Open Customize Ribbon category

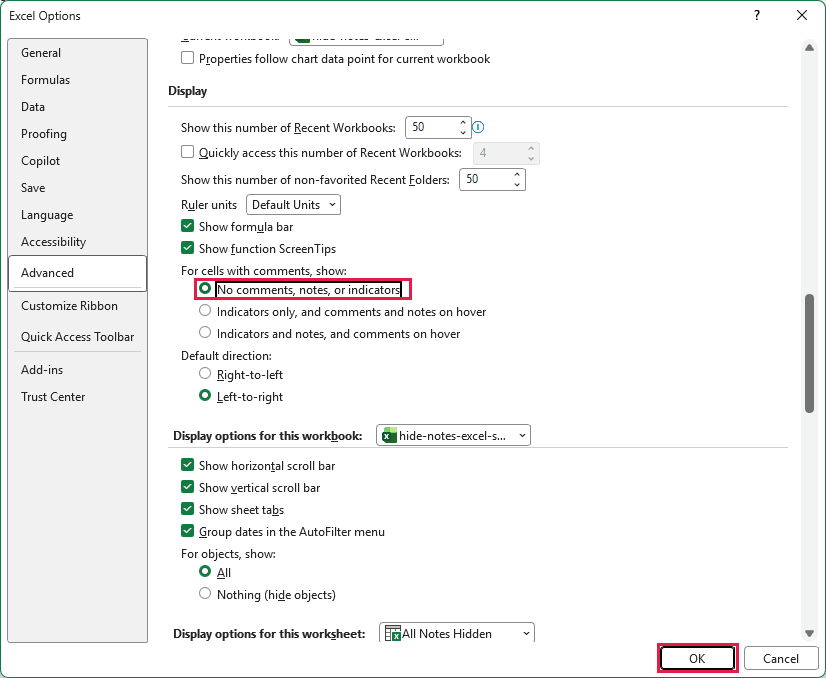[x=77, y=306]
